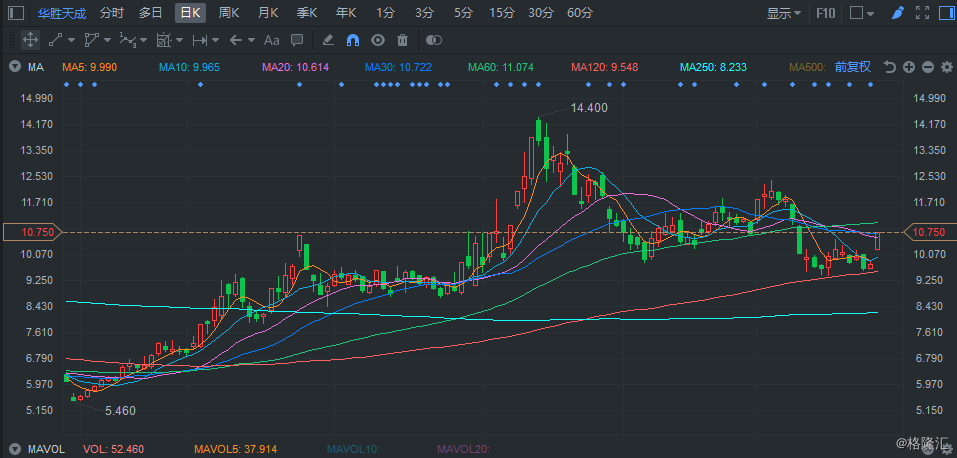Zoom in the chart with plus icon
This screenshot has height=458, width=957.
[x=909, y=67]
